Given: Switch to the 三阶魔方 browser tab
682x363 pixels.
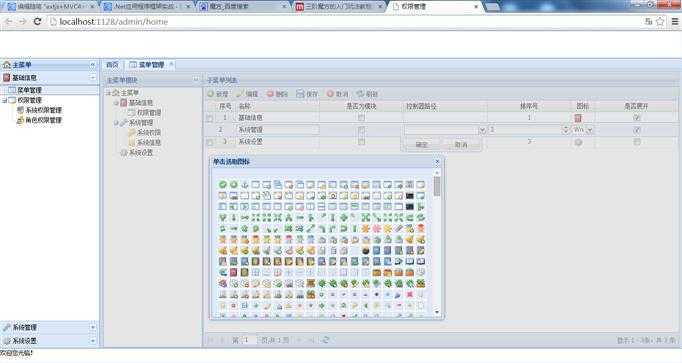Looking at the screenshot, I should pos(338,7).
